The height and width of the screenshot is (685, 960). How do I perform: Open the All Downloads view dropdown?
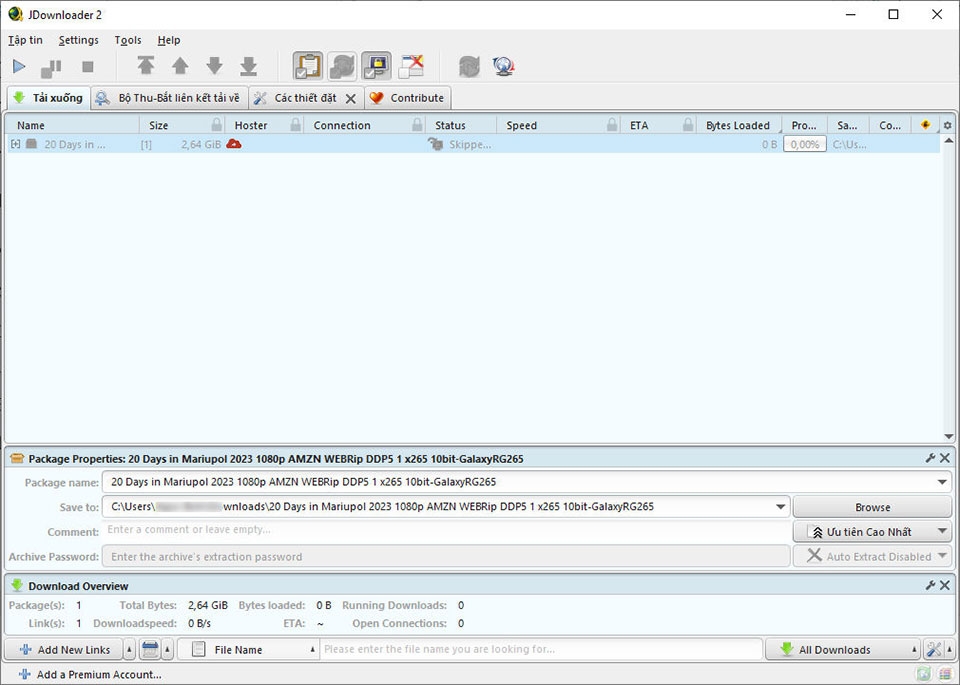coord(913,649)
